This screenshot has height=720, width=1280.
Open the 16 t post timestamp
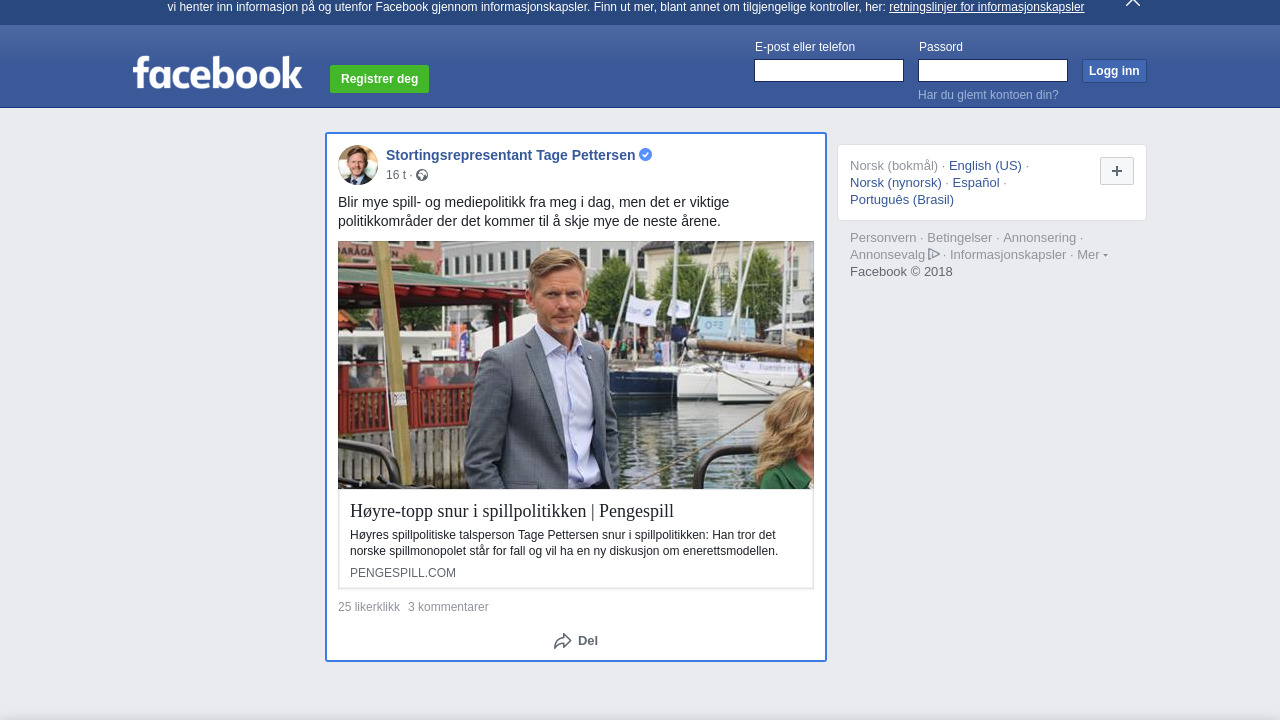click(396, 175)
